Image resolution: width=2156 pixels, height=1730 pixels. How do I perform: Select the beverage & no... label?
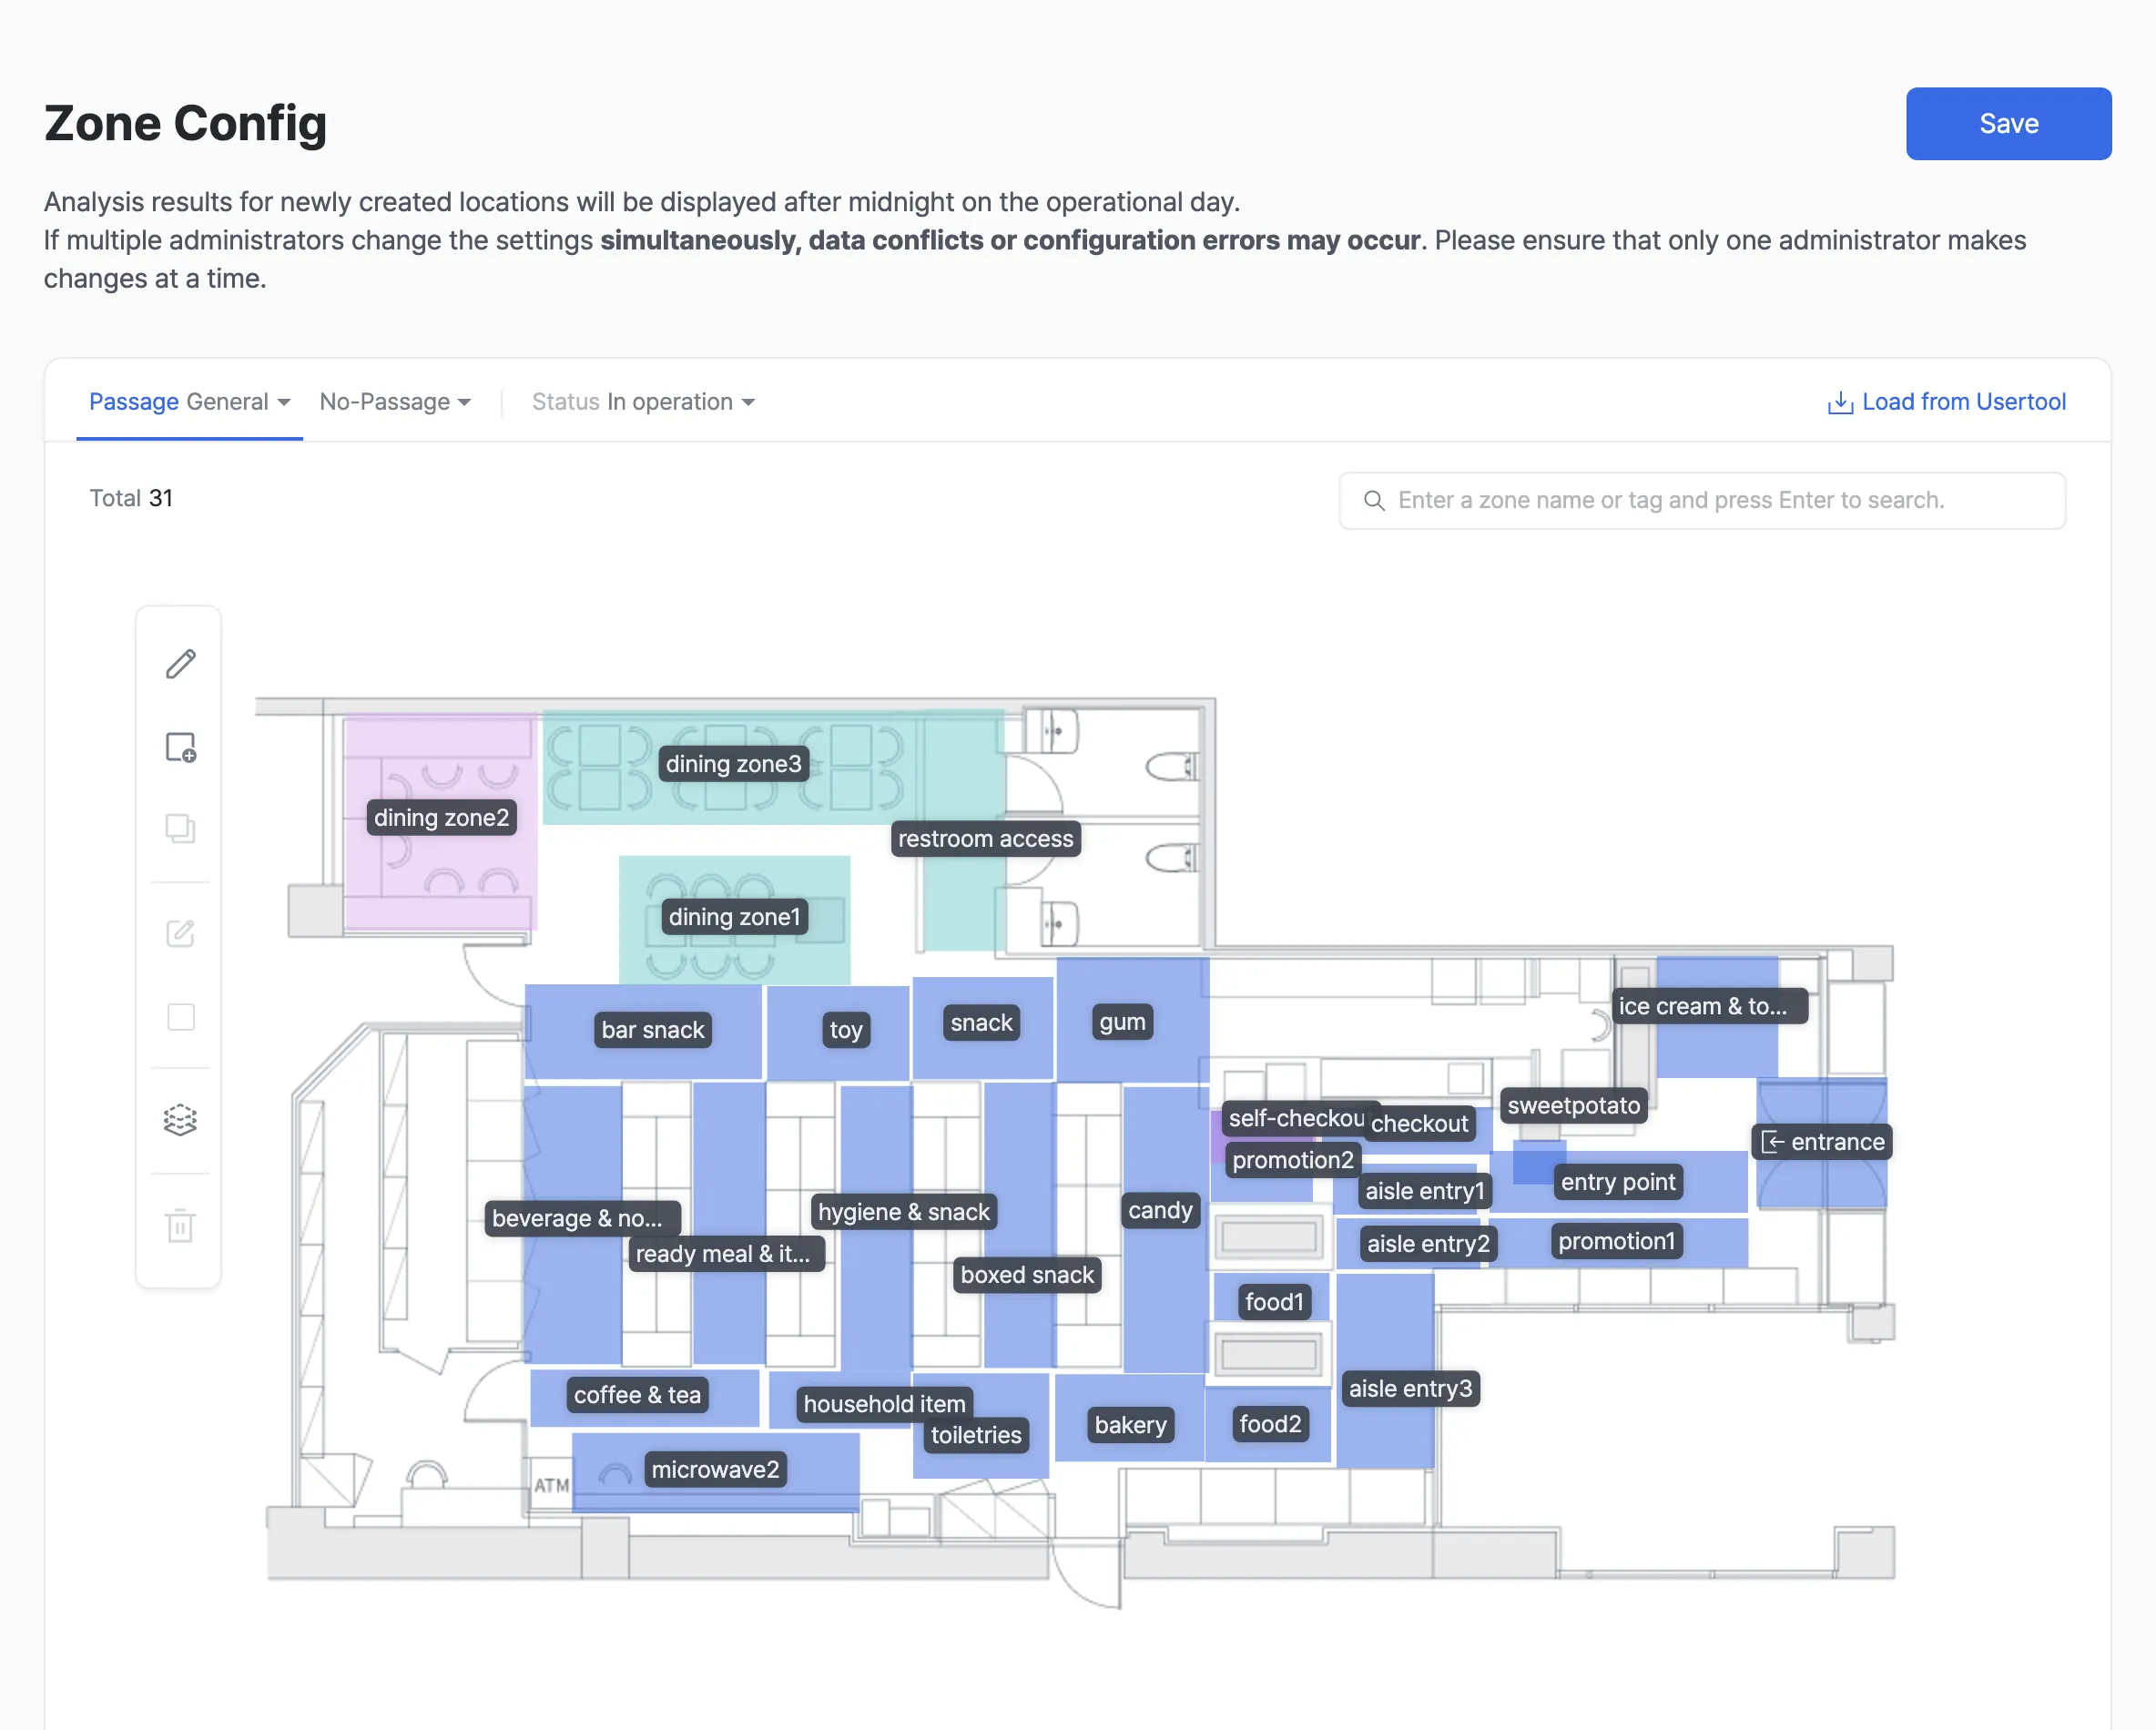[x=582, y=1218]
